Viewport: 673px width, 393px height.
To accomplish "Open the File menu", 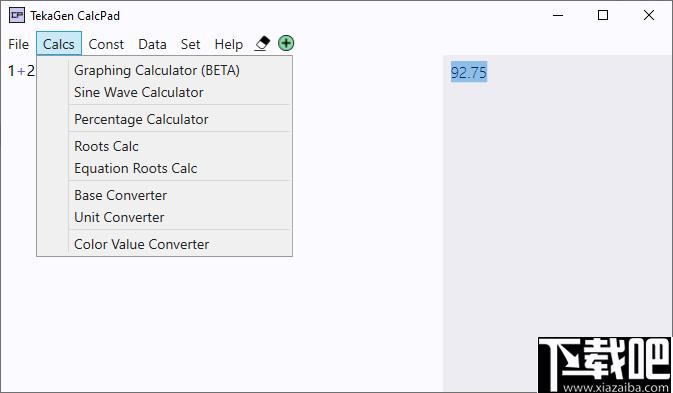I will coord(18,44).
